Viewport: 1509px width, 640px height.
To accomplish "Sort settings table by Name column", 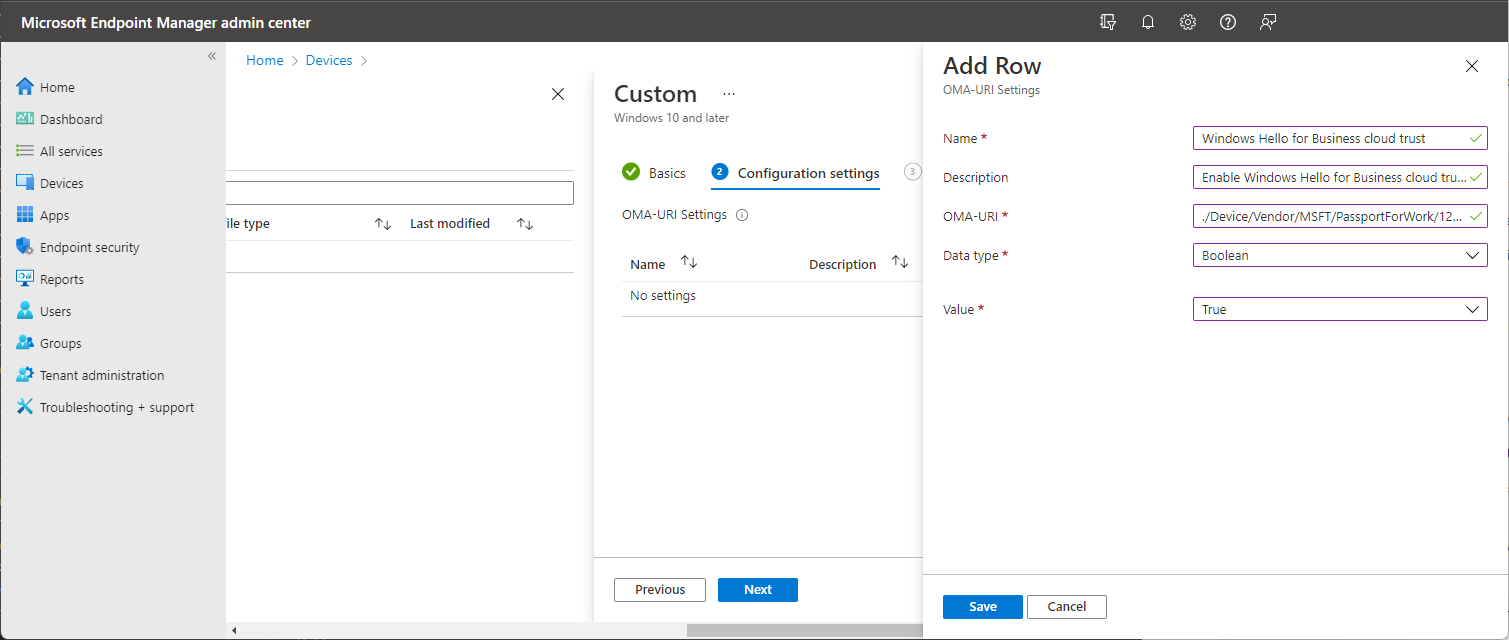I will pyautogui.click(x=688, y=263).
